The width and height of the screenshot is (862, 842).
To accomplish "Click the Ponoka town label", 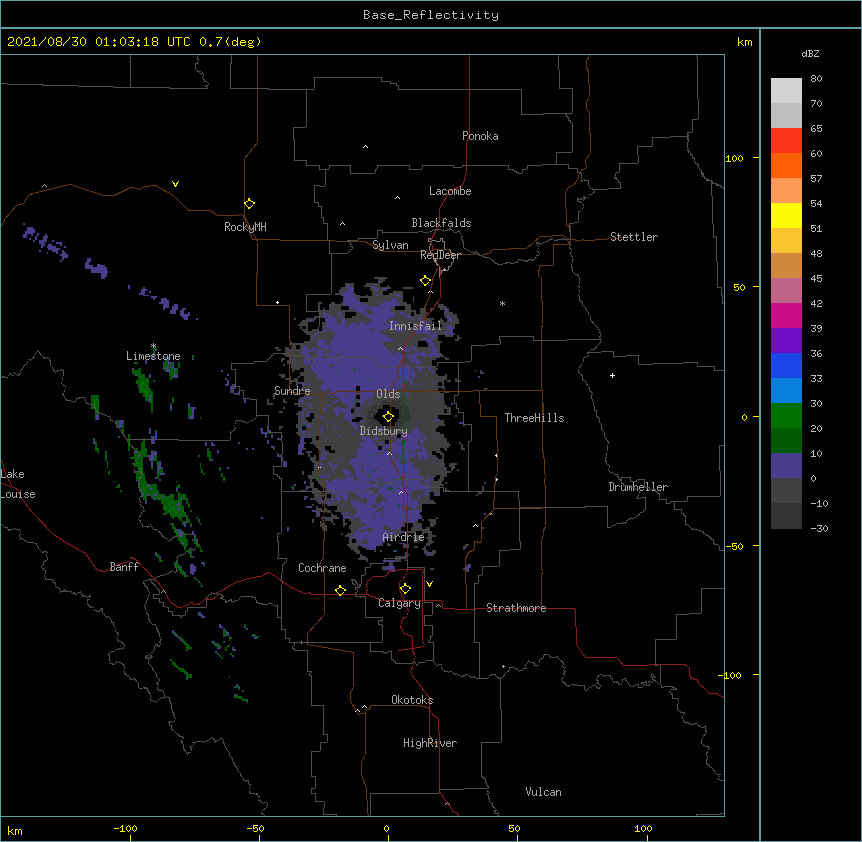I will click(480, 136).
